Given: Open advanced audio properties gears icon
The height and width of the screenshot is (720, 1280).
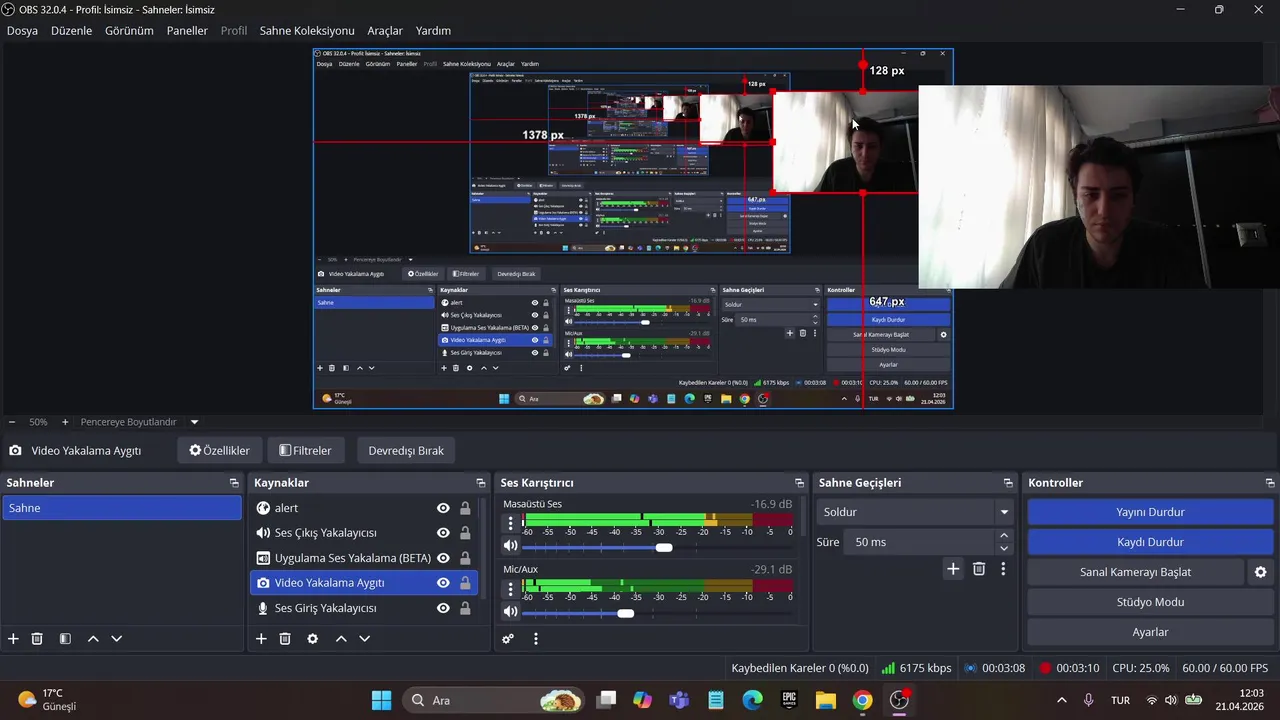Looking at the screenshot, I should click(508, 638).
